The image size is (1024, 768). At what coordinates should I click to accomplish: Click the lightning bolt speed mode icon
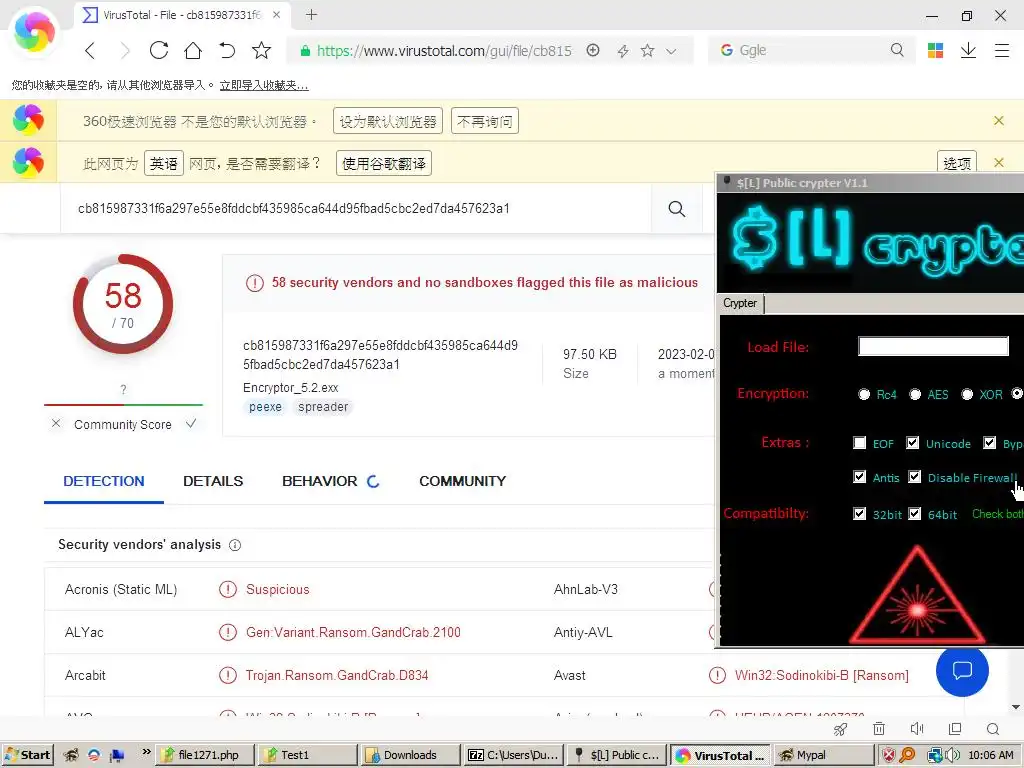623,51
